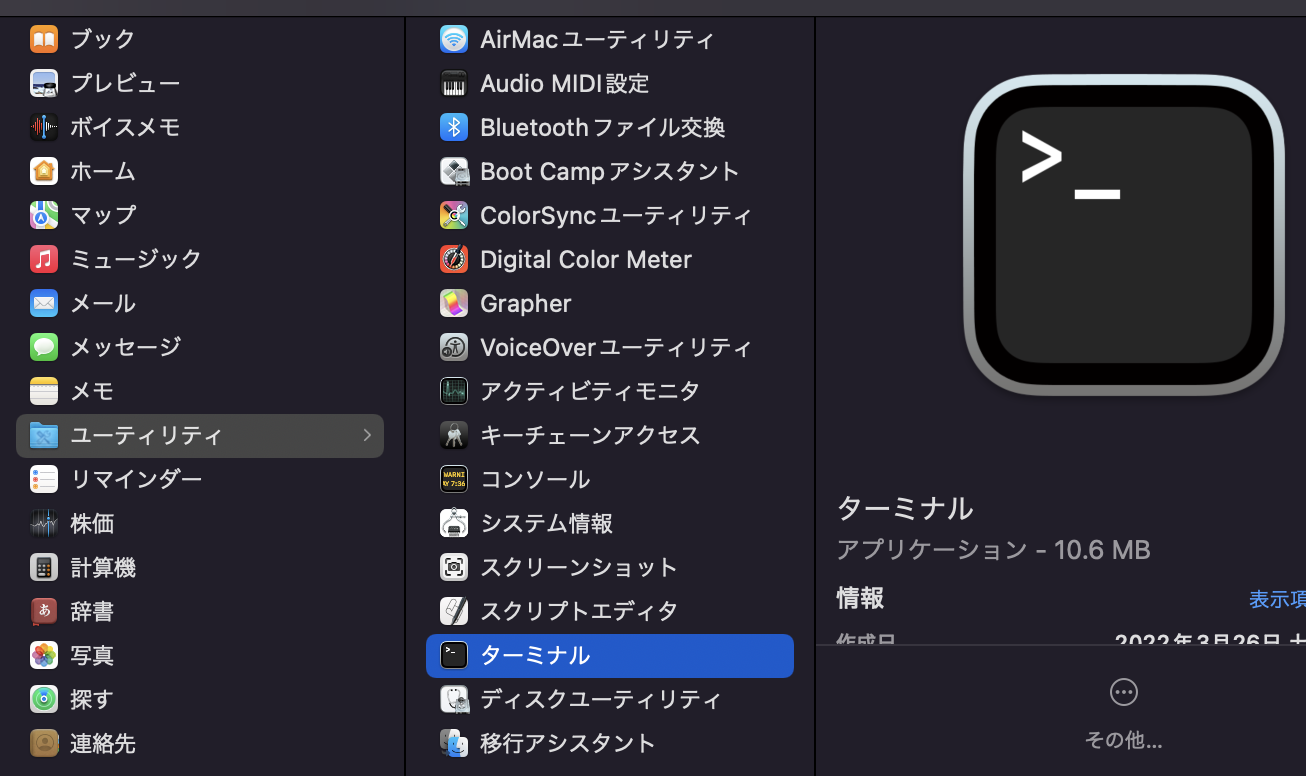1306x776 pixels.
Task: Click the Audio MIDI設定 name label
Action: click(x=565, y=84)
